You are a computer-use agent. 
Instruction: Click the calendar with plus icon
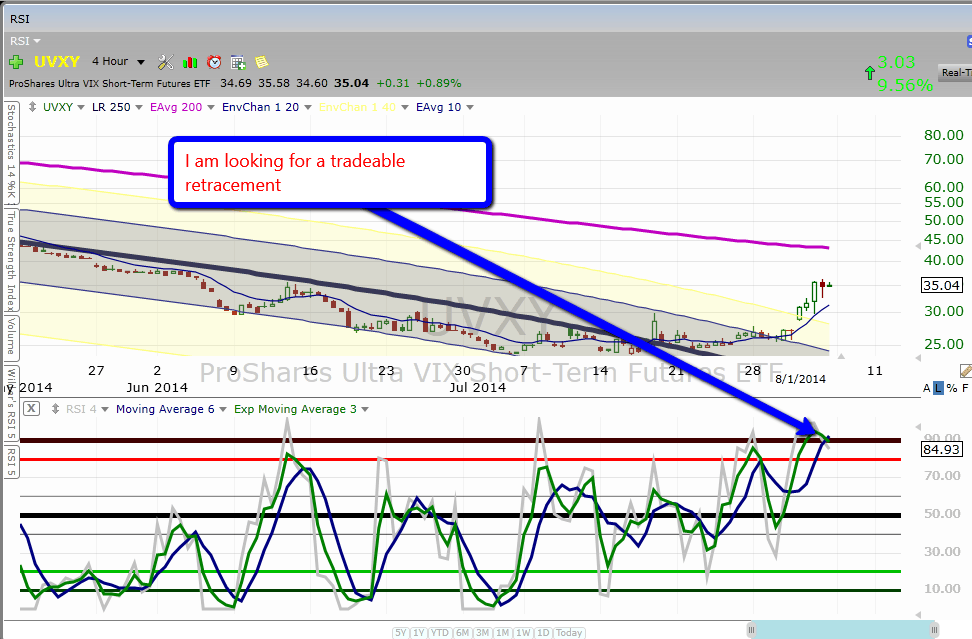click(238, 62)
